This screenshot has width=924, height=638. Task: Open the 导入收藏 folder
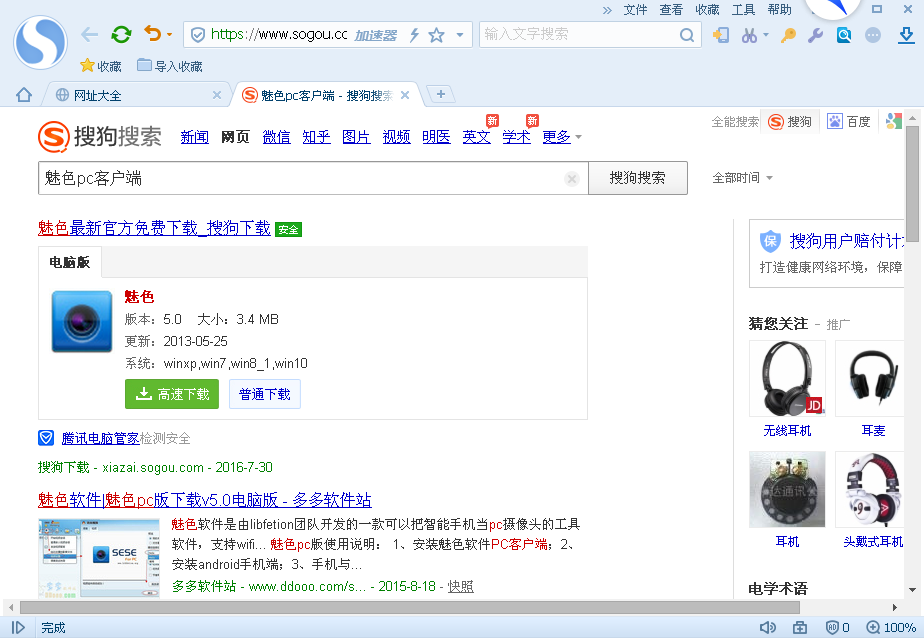coord(170,66)
